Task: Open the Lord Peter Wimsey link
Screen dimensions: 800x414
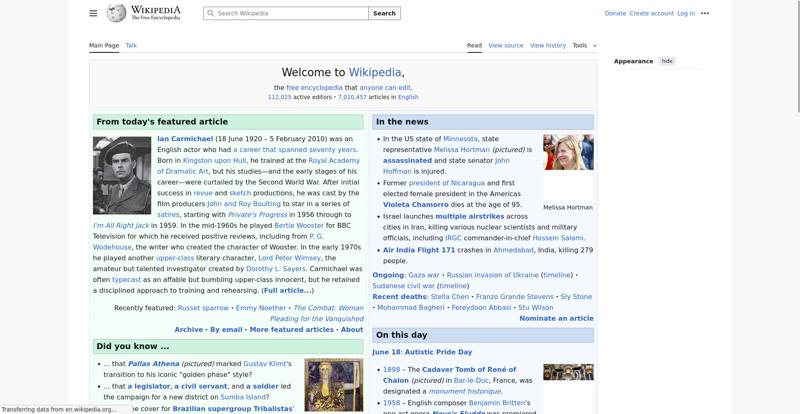Action: point(290,258)
